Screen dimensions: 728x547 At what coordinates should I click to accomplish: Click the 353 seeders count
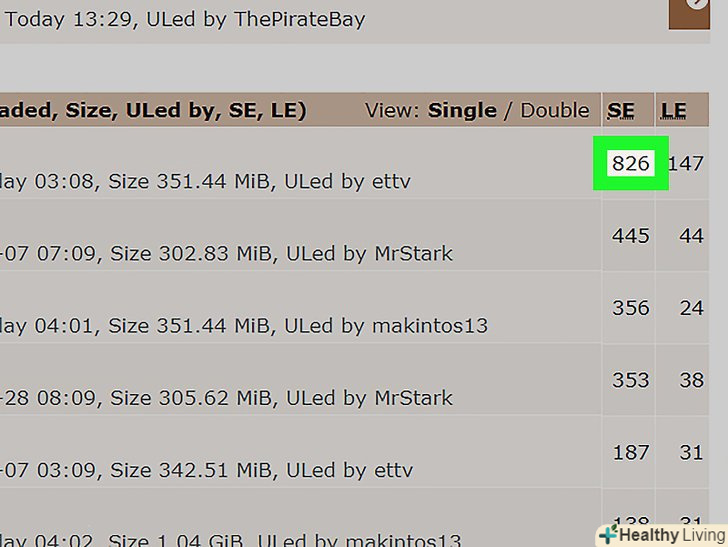631,380
